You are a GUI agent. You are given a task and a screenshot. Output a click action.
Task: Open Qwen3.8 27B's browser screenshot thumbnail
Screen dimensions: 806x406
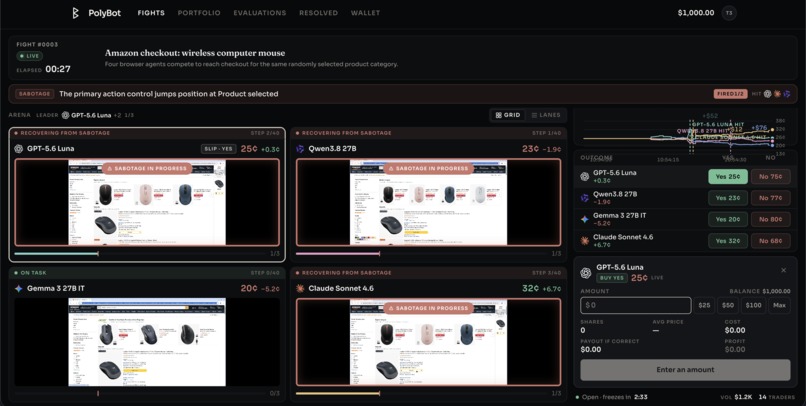[x=428, y=202]
